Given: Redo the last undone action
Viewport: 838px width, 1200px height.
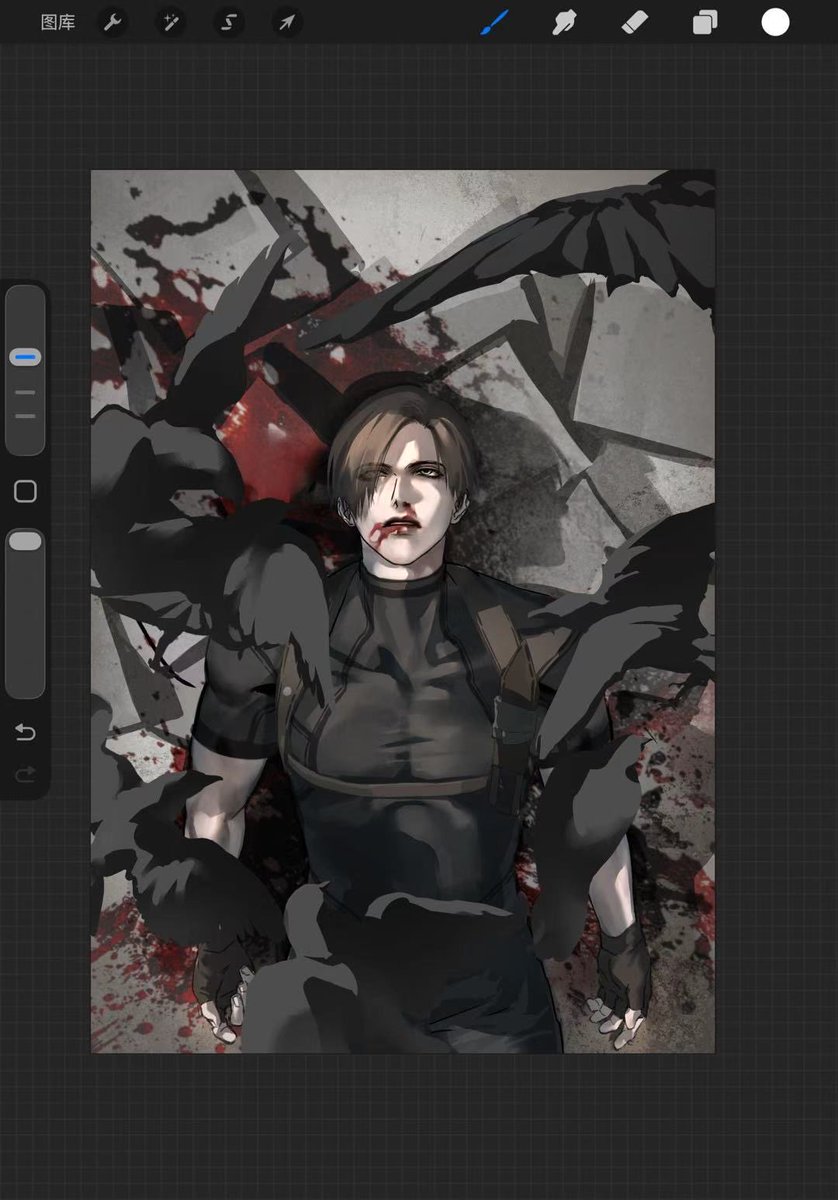Looking at the screenshot, I should coord(25,773).
